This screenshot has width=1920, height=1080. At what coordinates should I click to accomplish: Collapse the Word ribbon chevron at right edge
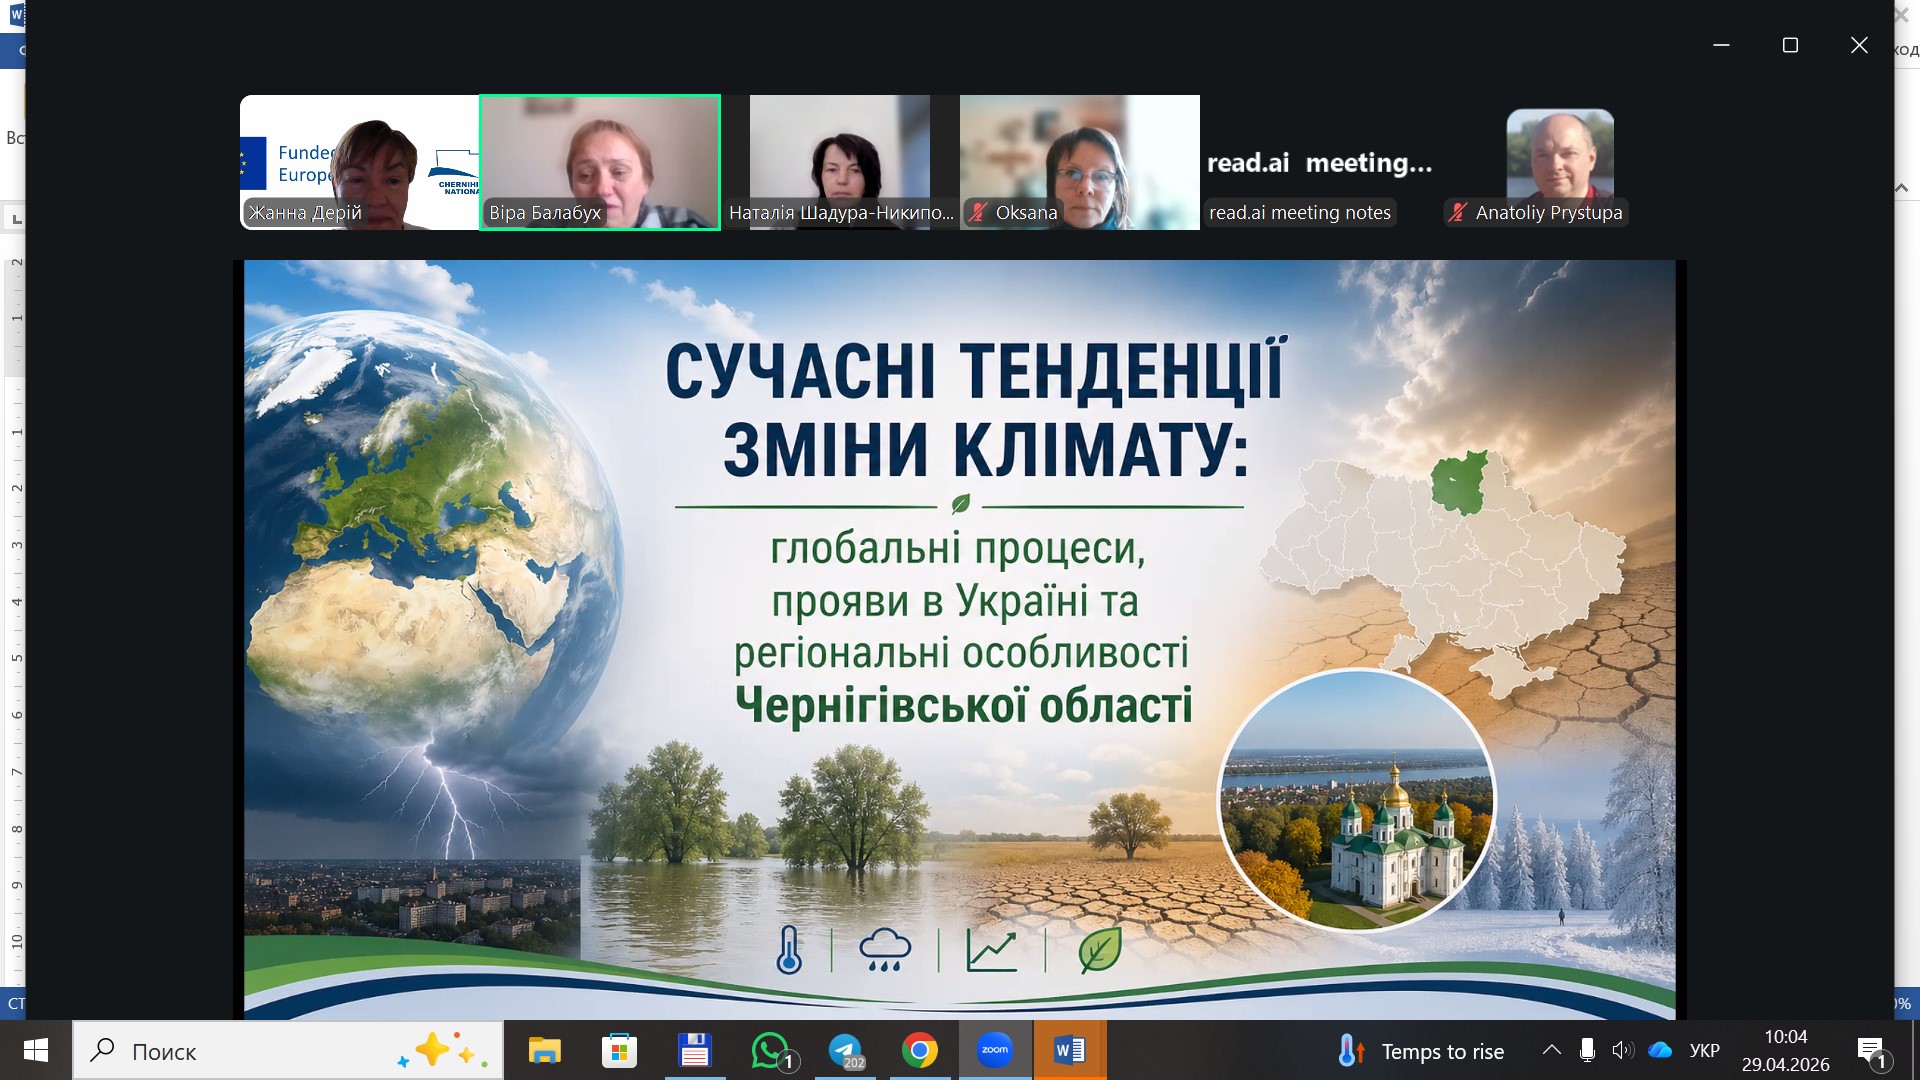tap(1901, 187)
